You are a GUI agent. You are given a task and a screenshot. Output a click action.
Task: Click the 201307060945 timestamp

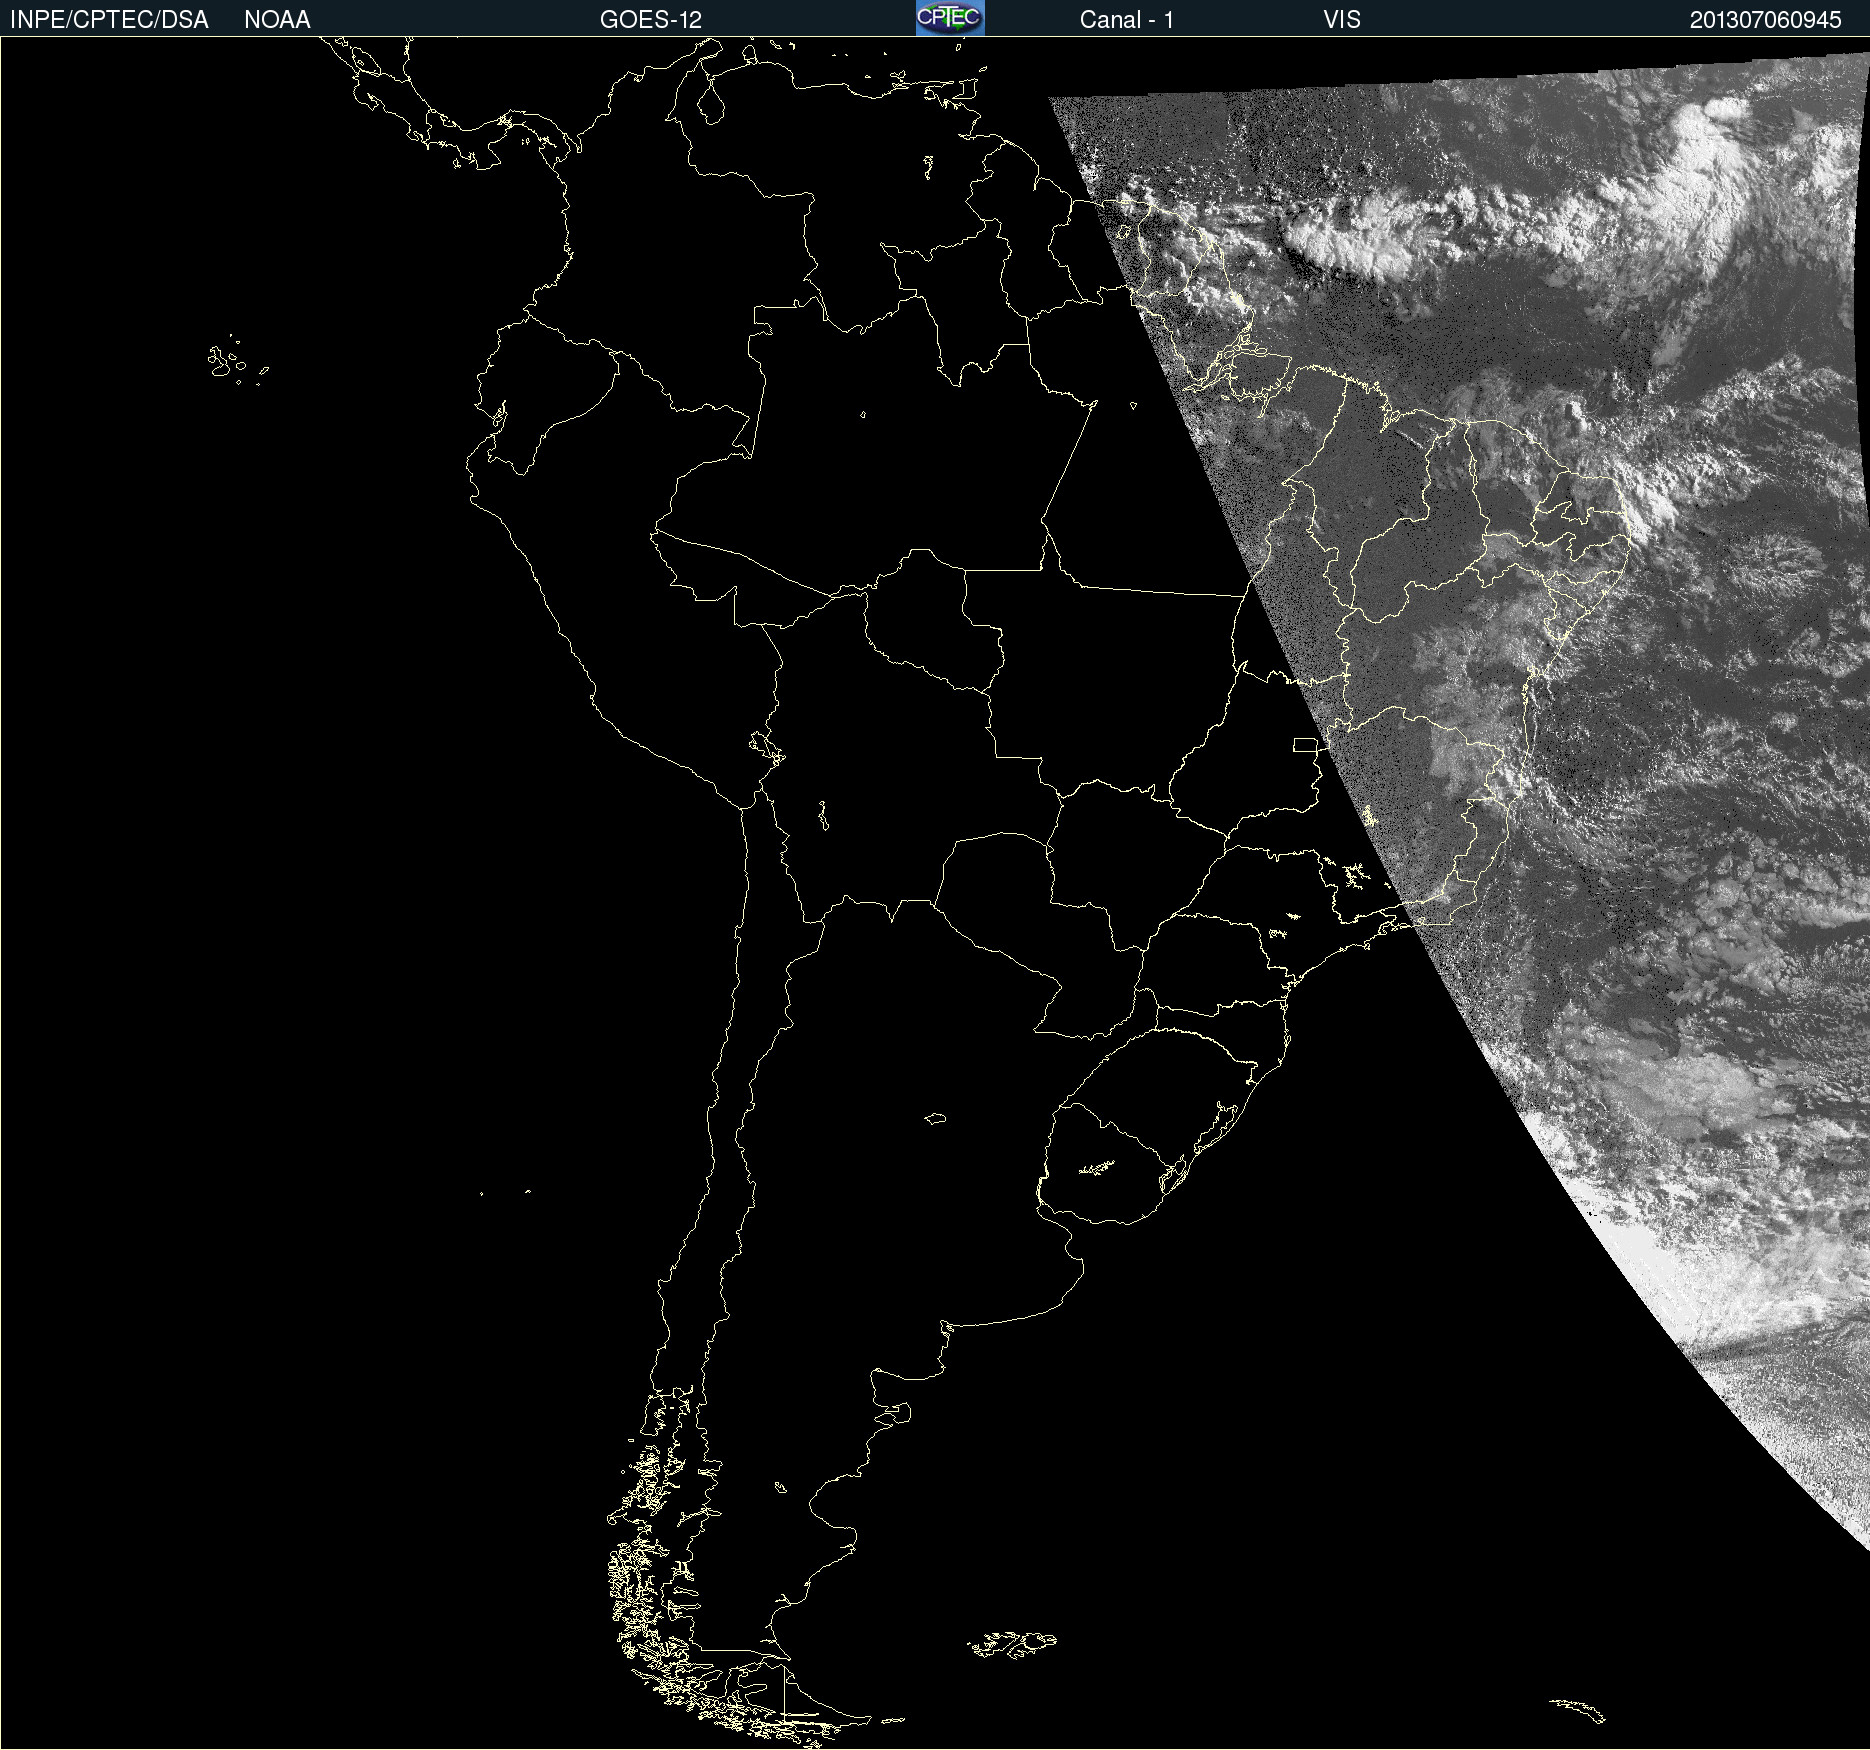click(x=1765, y=20)
